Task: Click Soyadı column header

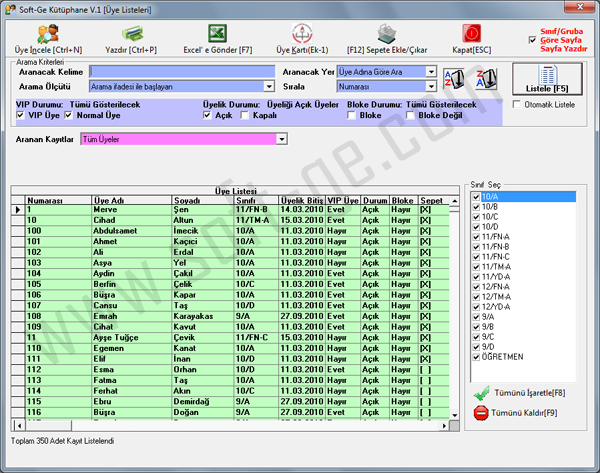Action: [x=203, y=201]
